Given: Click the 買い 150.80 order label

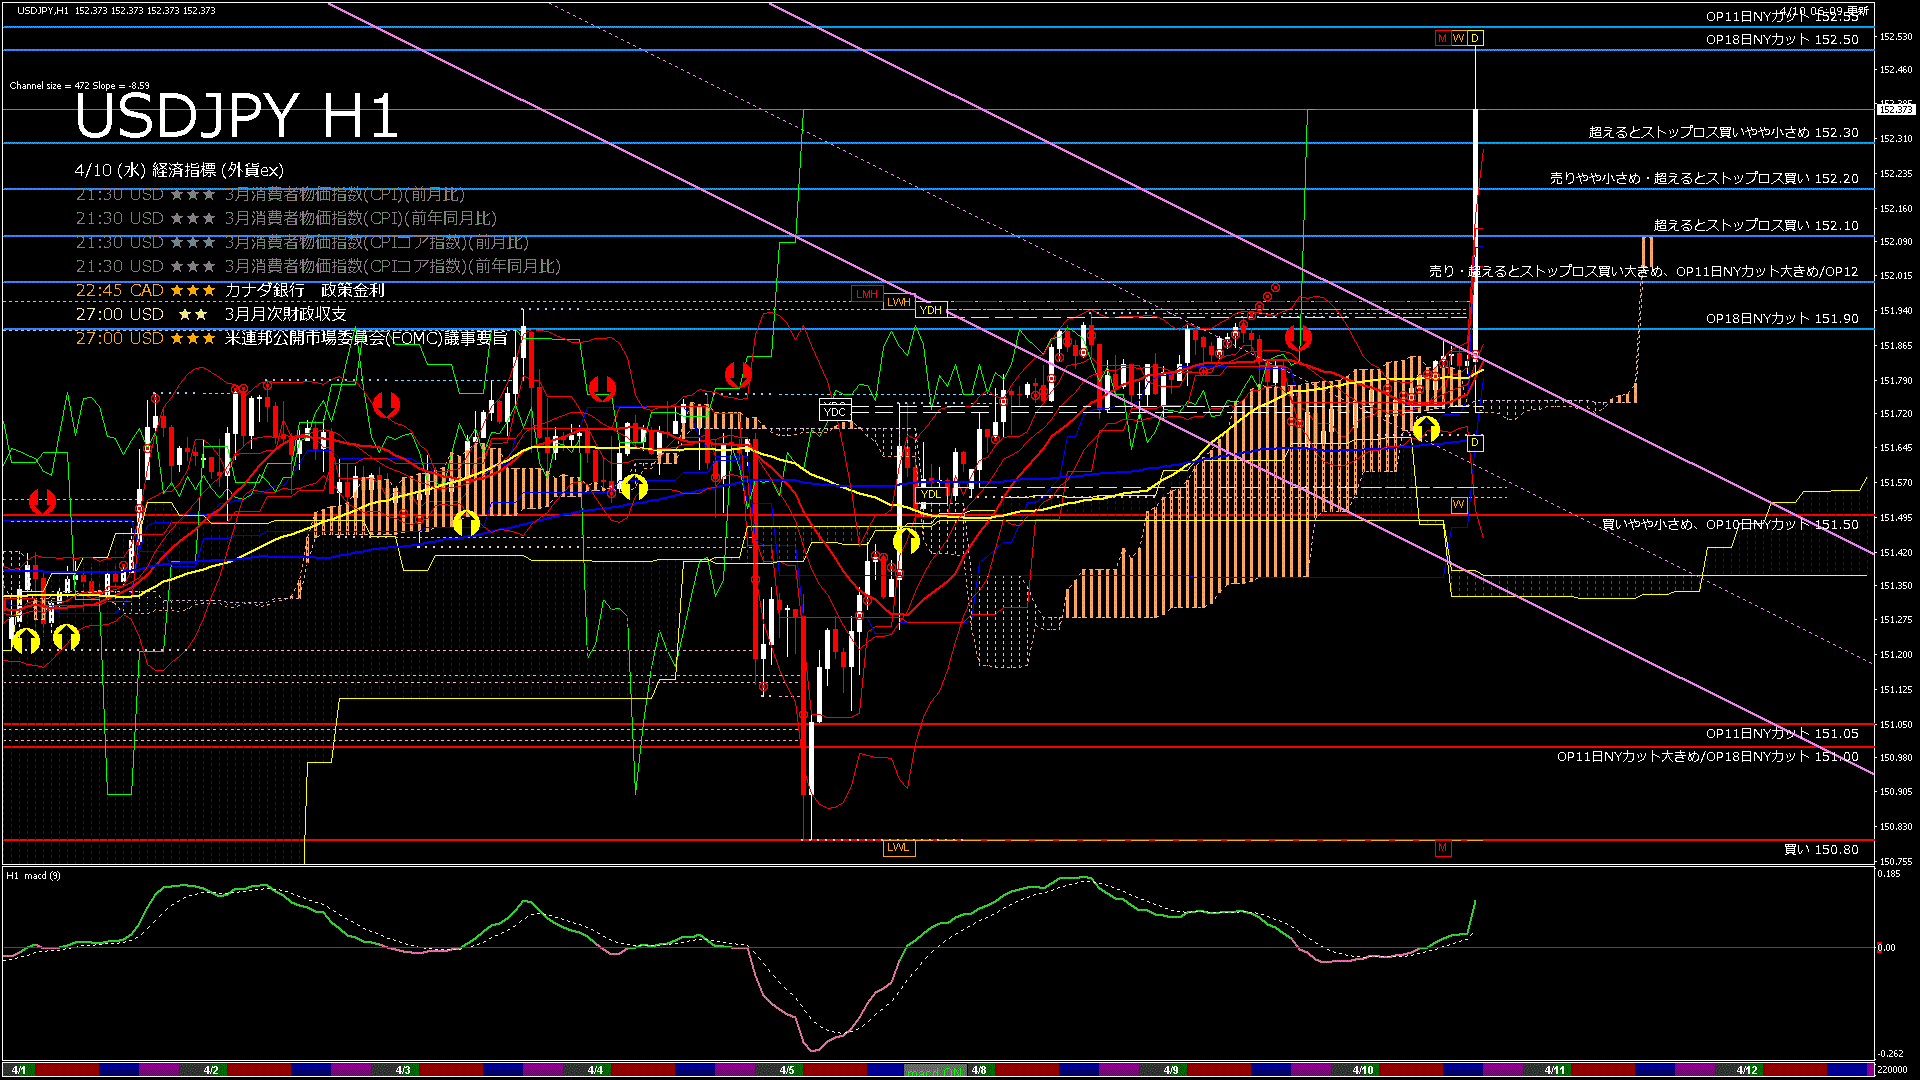Looking at the screenshot, I should click(x=1821, y=850).
